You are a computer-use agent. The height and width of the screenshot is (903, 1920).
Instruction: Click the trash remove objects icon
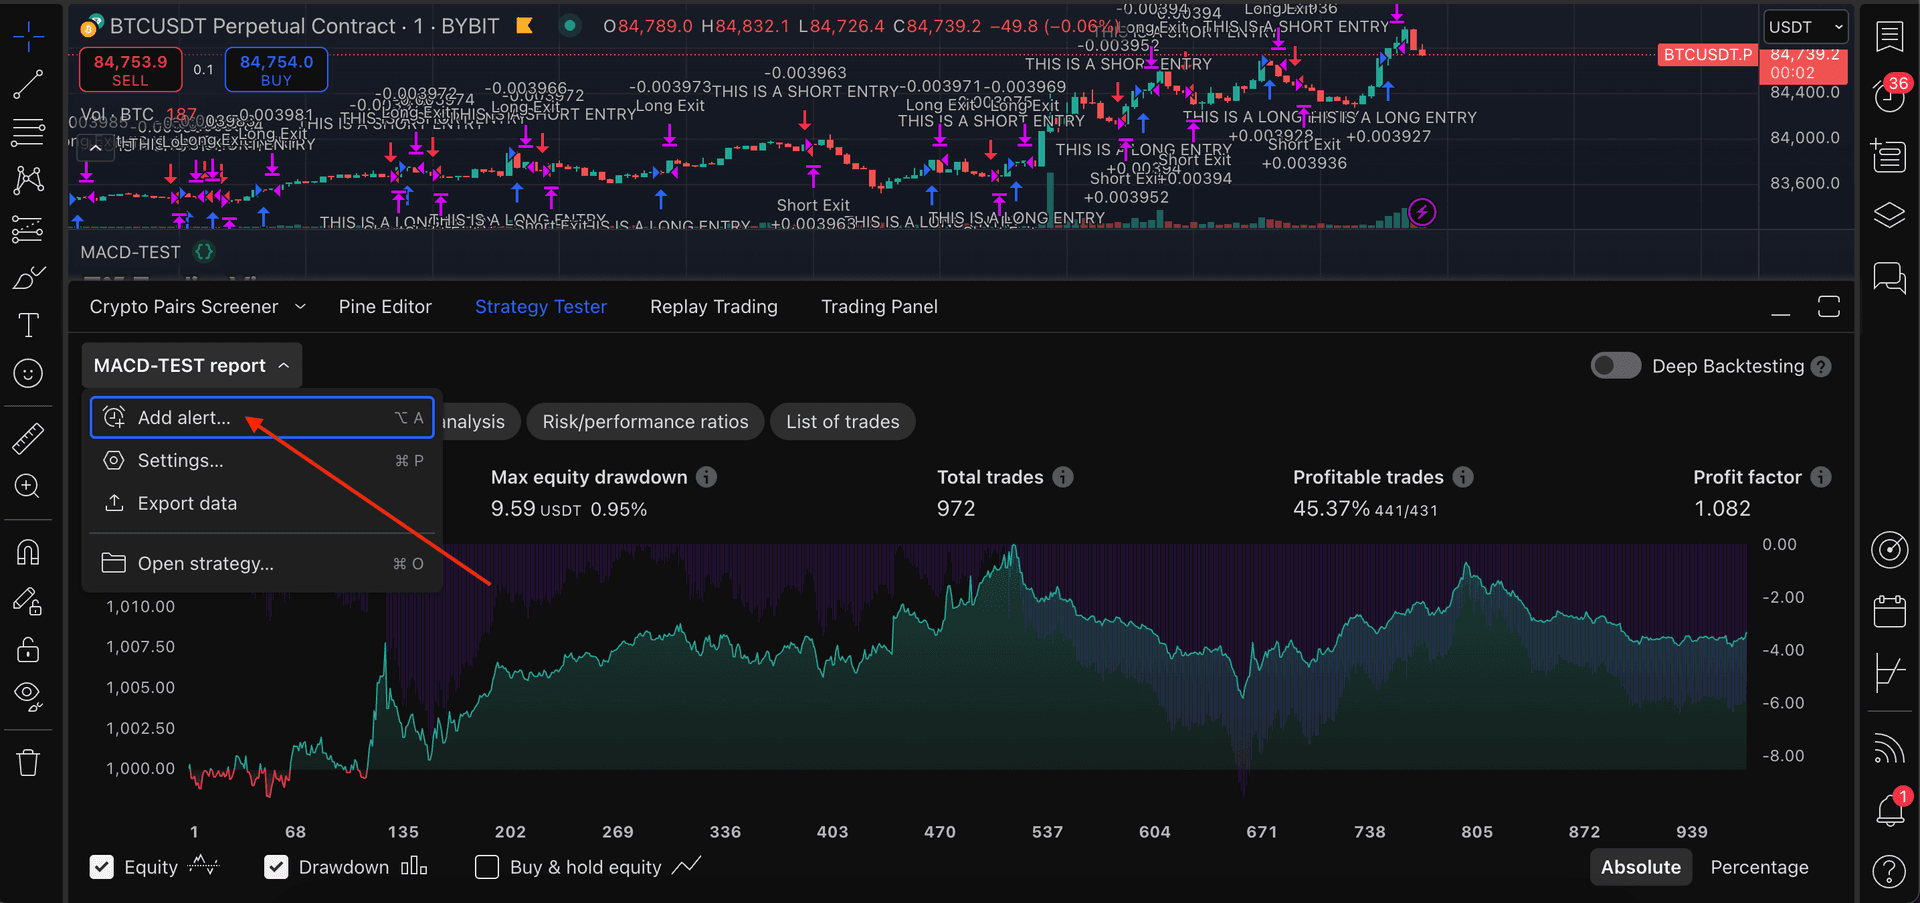(28, 763)
